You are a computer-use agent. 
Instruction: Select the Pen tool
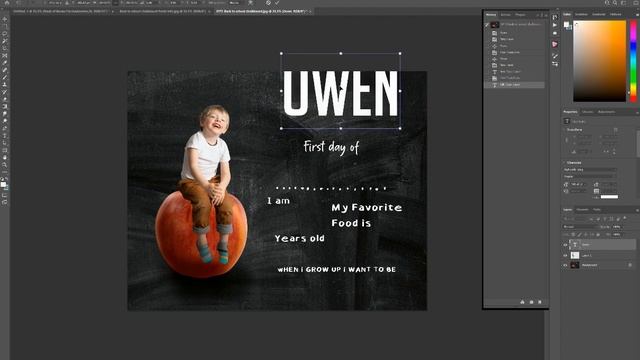5,129
